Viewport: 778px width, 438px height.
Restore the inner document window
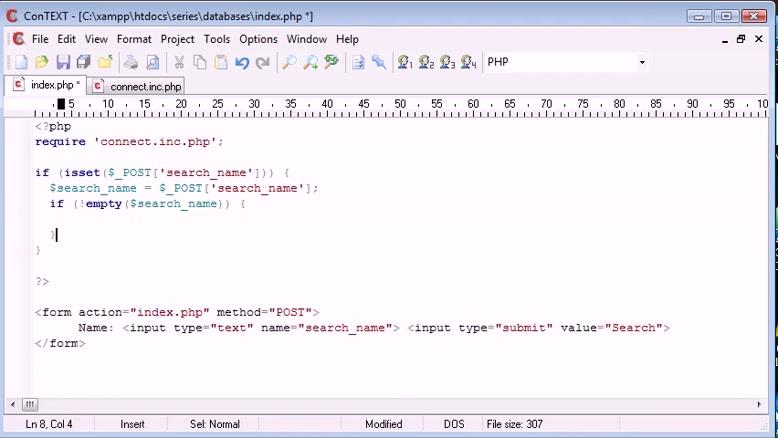click(741, 39)
